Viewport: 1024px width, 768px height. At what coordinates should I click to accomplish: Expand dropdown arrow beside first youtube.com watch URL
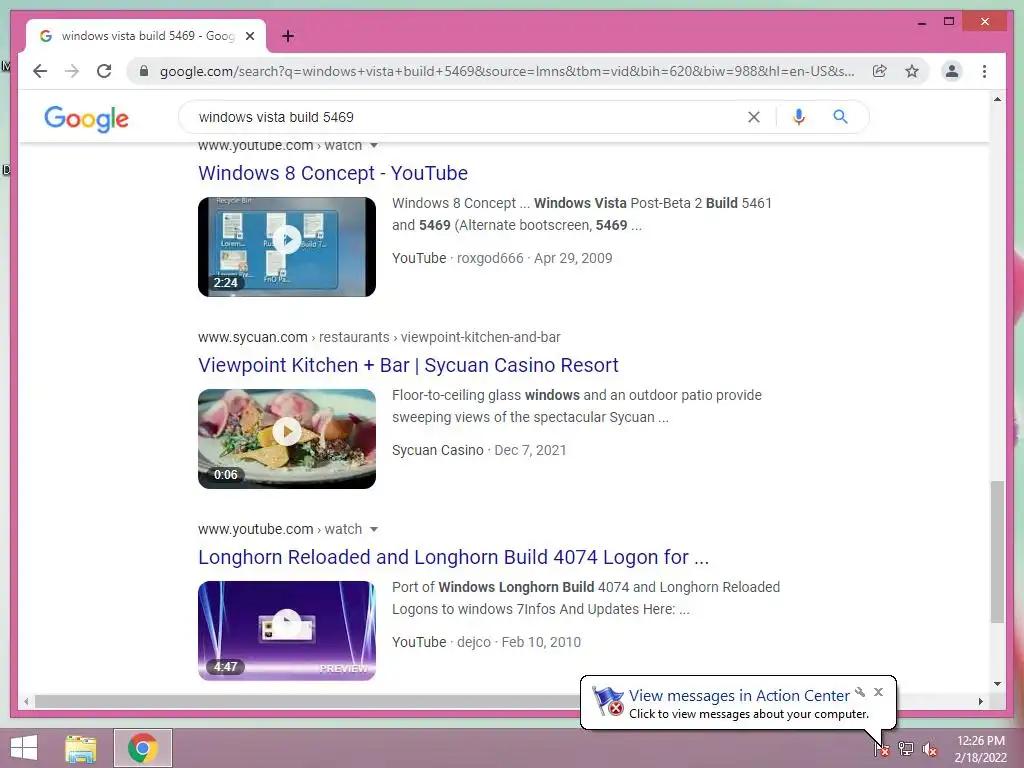[374, 146]
